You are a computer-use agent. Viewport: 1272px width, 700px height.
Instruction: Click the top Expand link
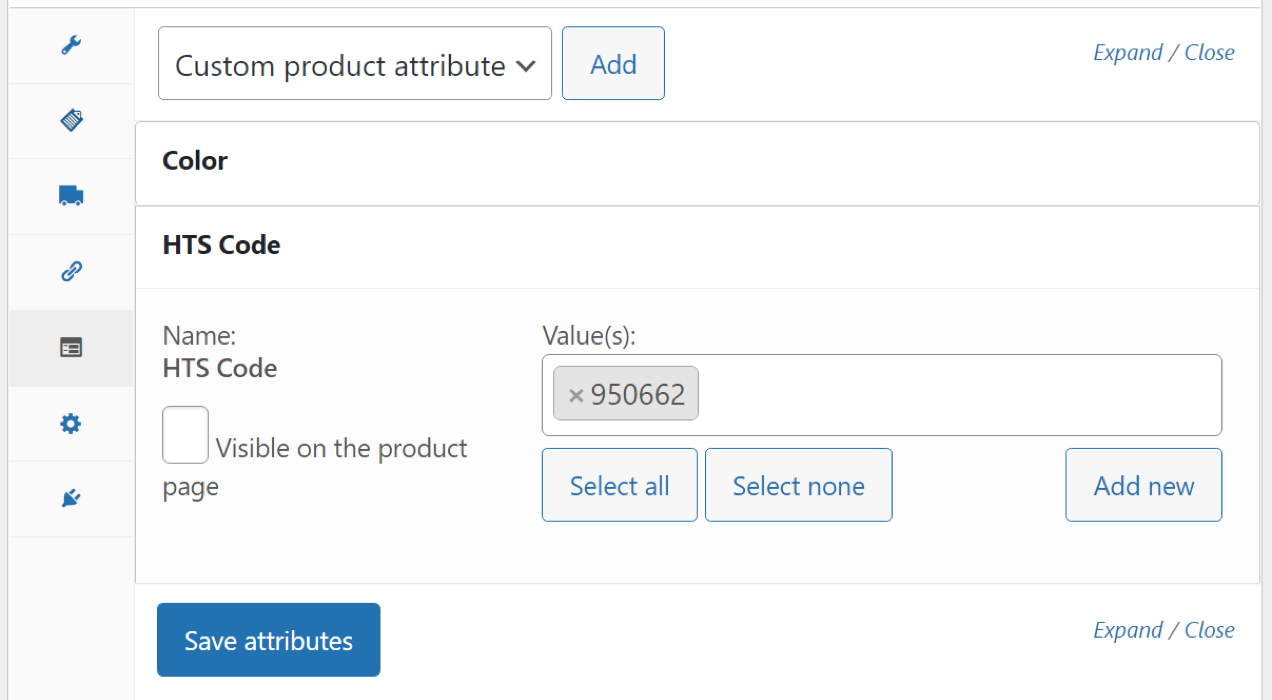pyautogui.click(x=1127, y=53)
